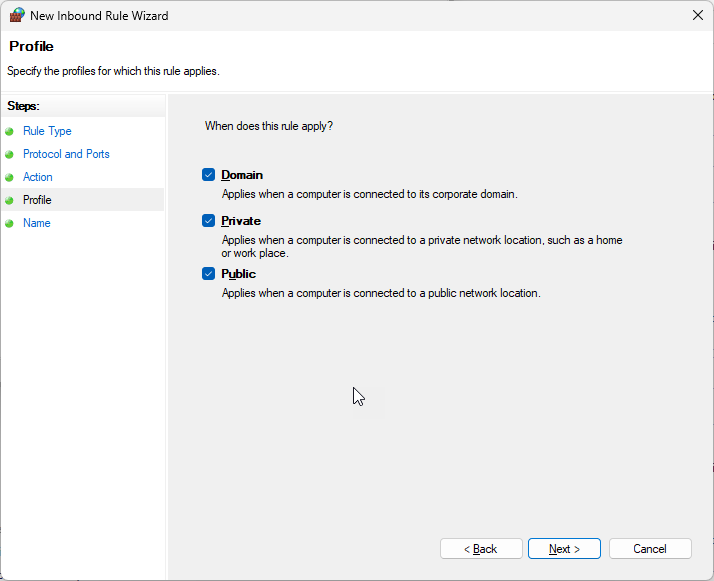This screenshot has width=714, height=581.
Task: Click the green bullet beside Protocol and Ports
Action: (x=10, y=154)
